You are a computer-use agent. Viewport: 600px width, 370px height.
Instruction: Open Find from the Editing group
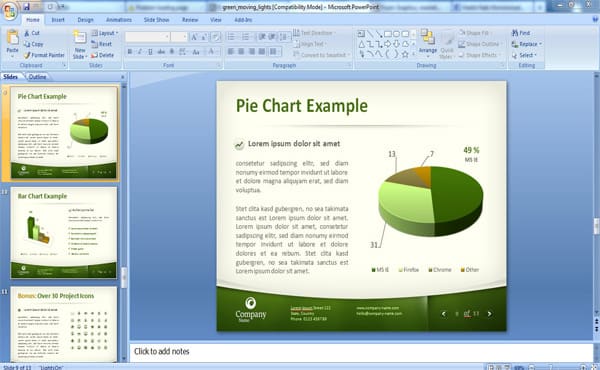pos(521,33)
